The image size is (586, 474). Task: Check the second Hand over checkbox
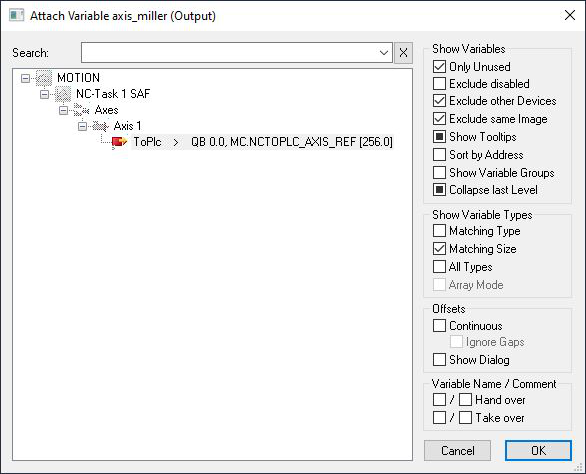pyautogui.click(x=465, y=400)
